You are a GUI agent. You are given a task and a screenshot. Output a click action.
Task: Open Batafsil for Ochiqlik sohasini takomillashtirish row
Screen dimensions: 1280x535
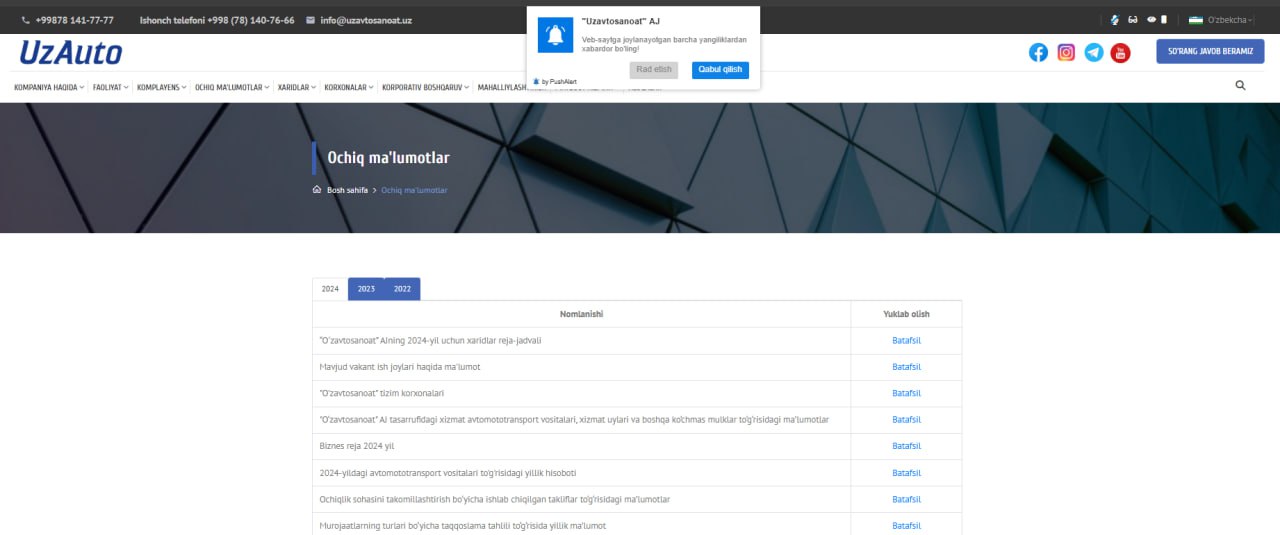coord(906,499)
